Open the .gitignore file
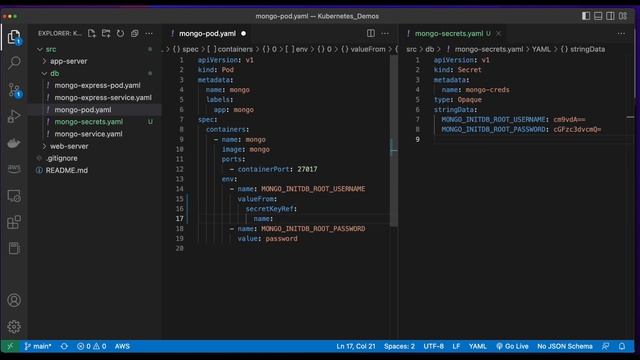Viewport: 640px width, 360px height. pos(62,158)
